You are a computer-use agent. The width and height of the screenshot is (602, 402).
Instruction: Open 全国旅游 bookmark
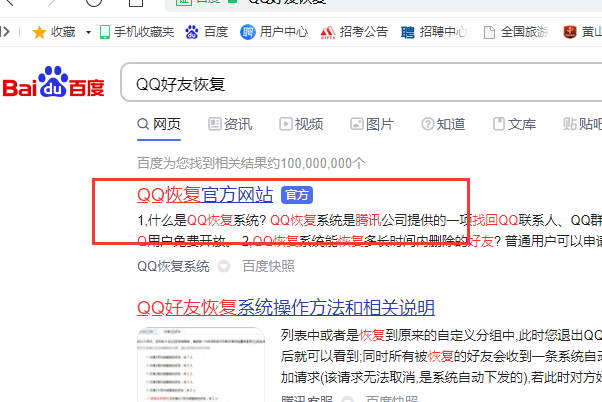515,32
